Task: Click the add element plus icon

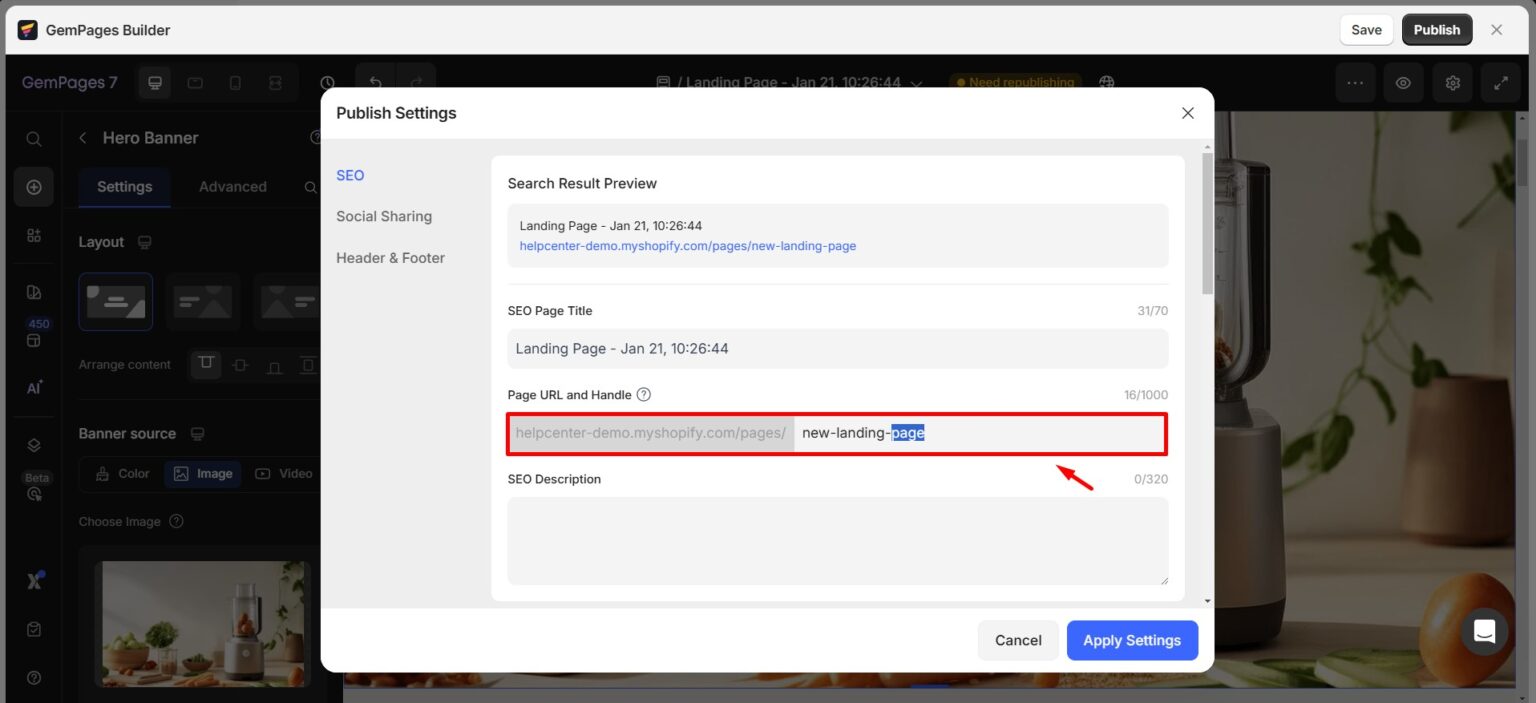Action: [33, 186]
